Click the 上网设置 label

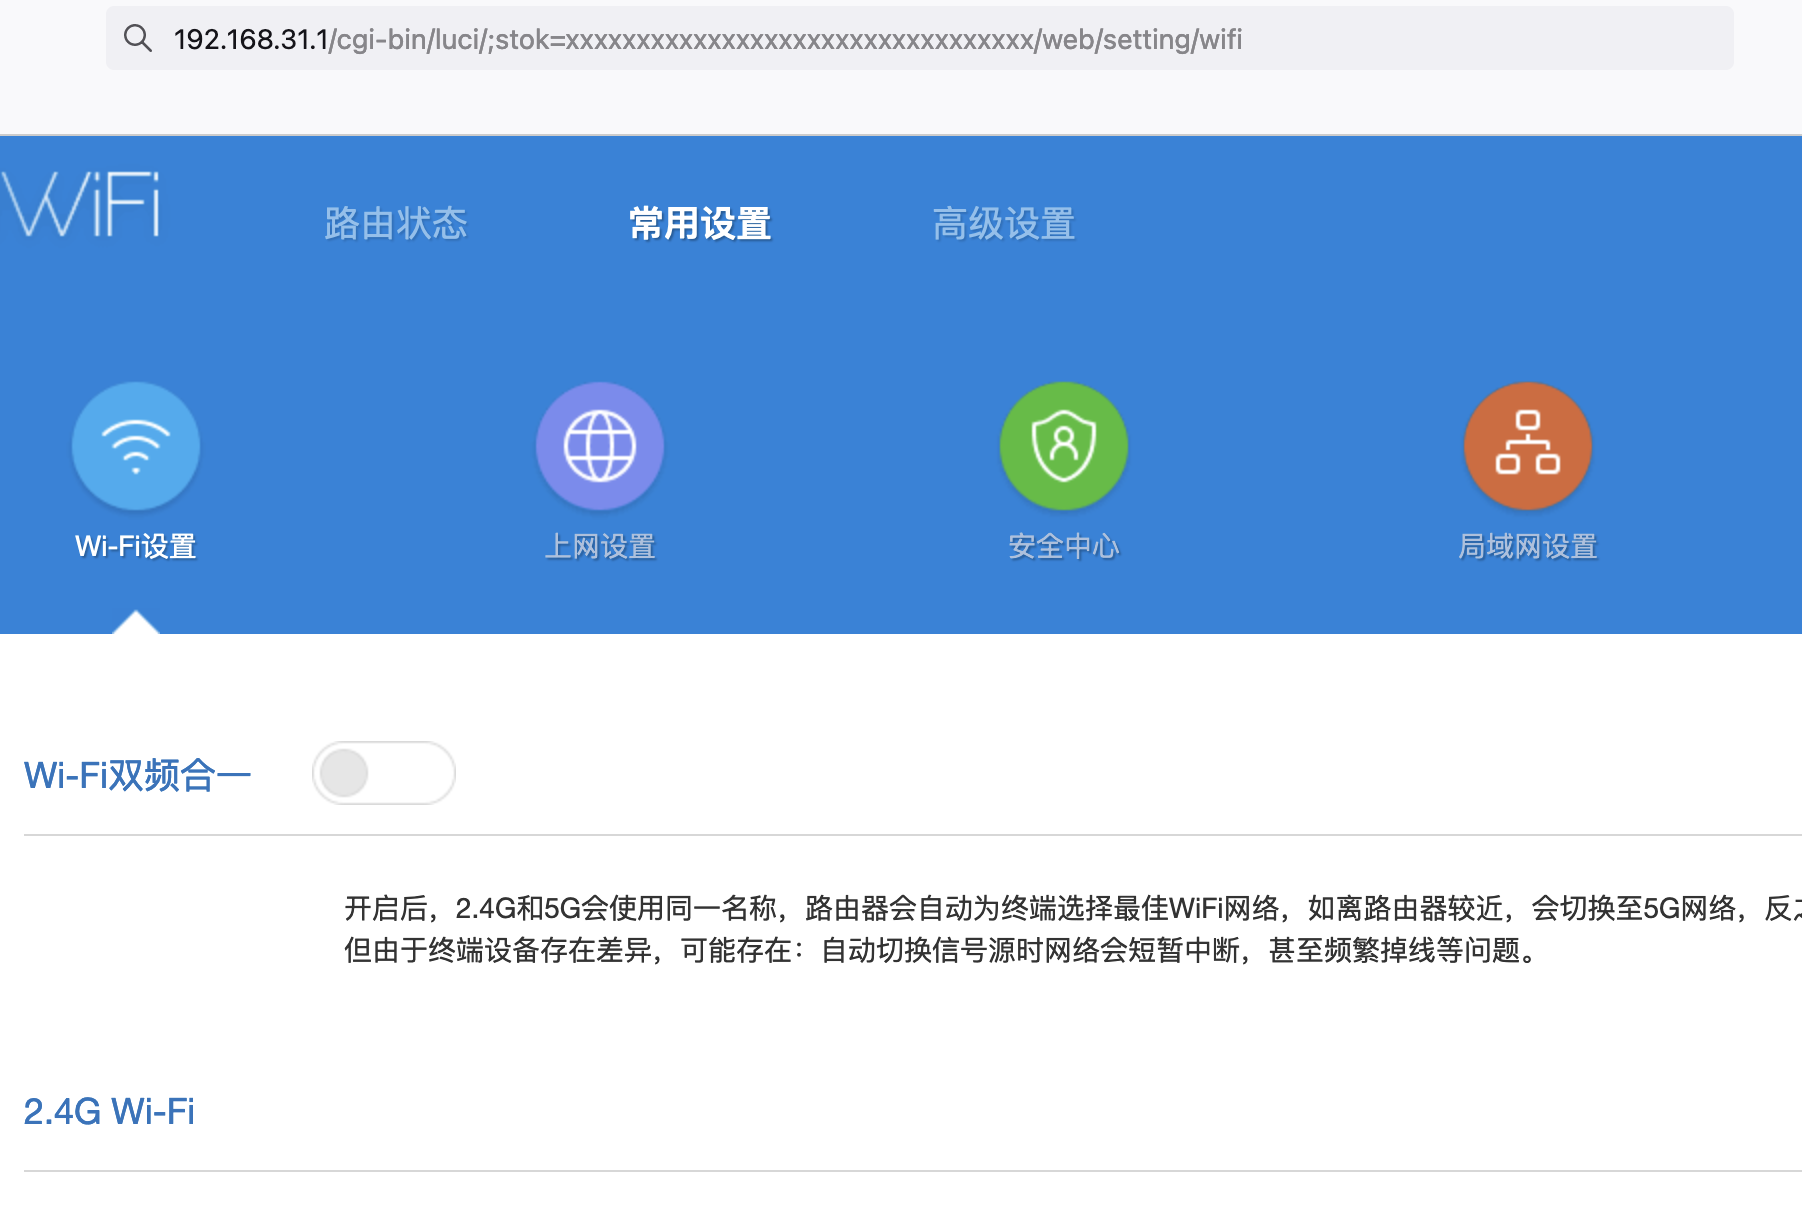pyautogui.click(x=600, y=546)
